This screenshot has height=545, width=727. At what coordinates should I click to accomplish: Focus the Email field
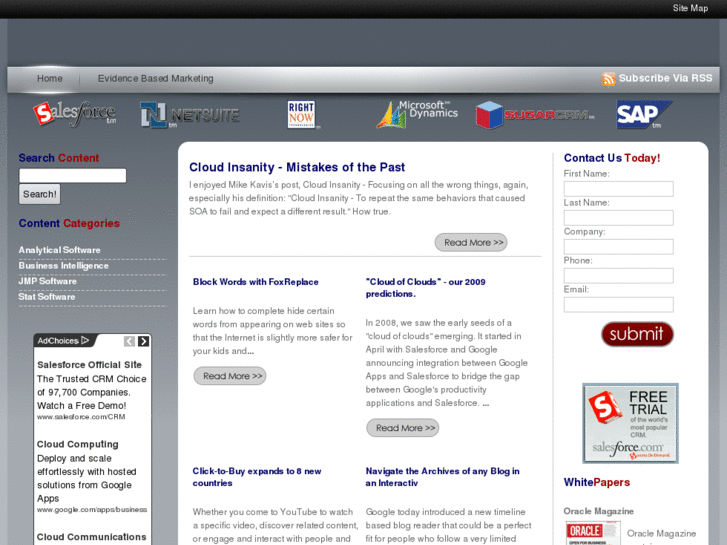point(619,305)
